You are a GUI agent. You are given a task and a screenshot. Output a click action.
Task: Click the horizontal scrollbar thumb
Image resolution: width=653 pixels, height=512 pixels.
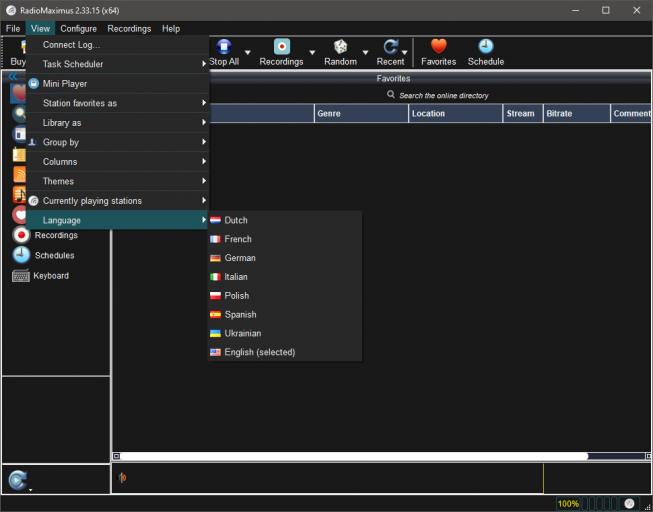pyautogui.click(x=354, y=456)
